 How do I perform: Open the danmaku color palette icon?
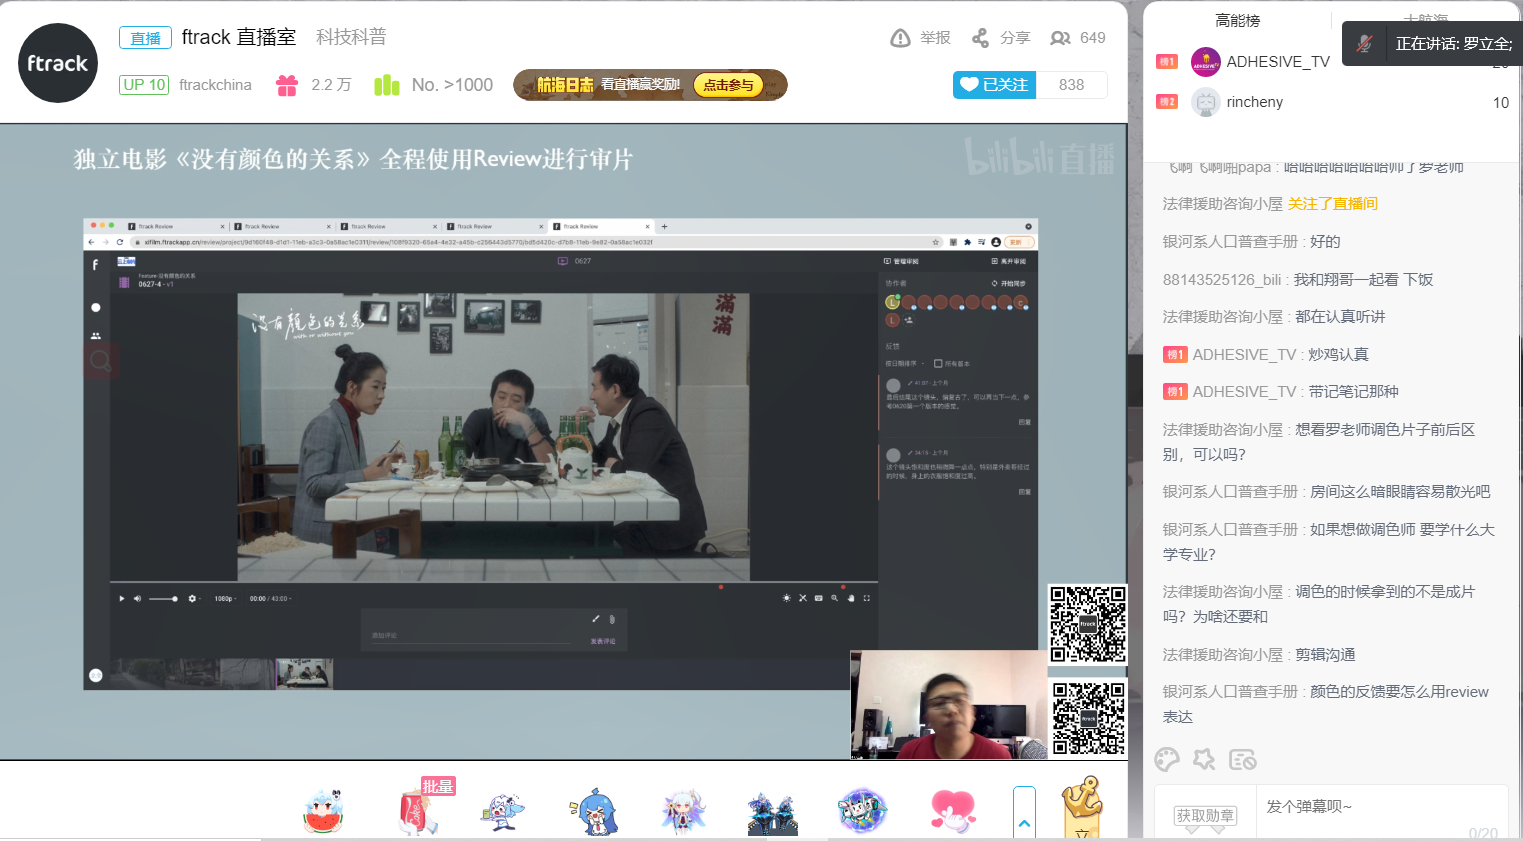click(1167, 760)
